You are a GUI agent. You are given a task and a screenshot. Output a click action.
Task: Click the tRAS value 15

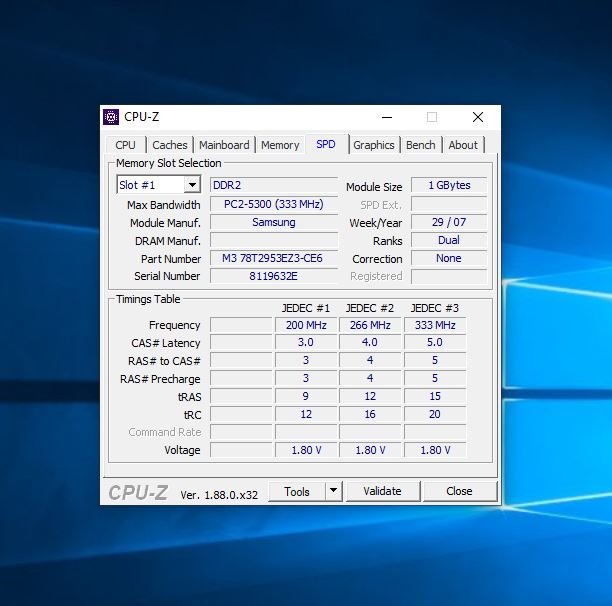point(435,396)
